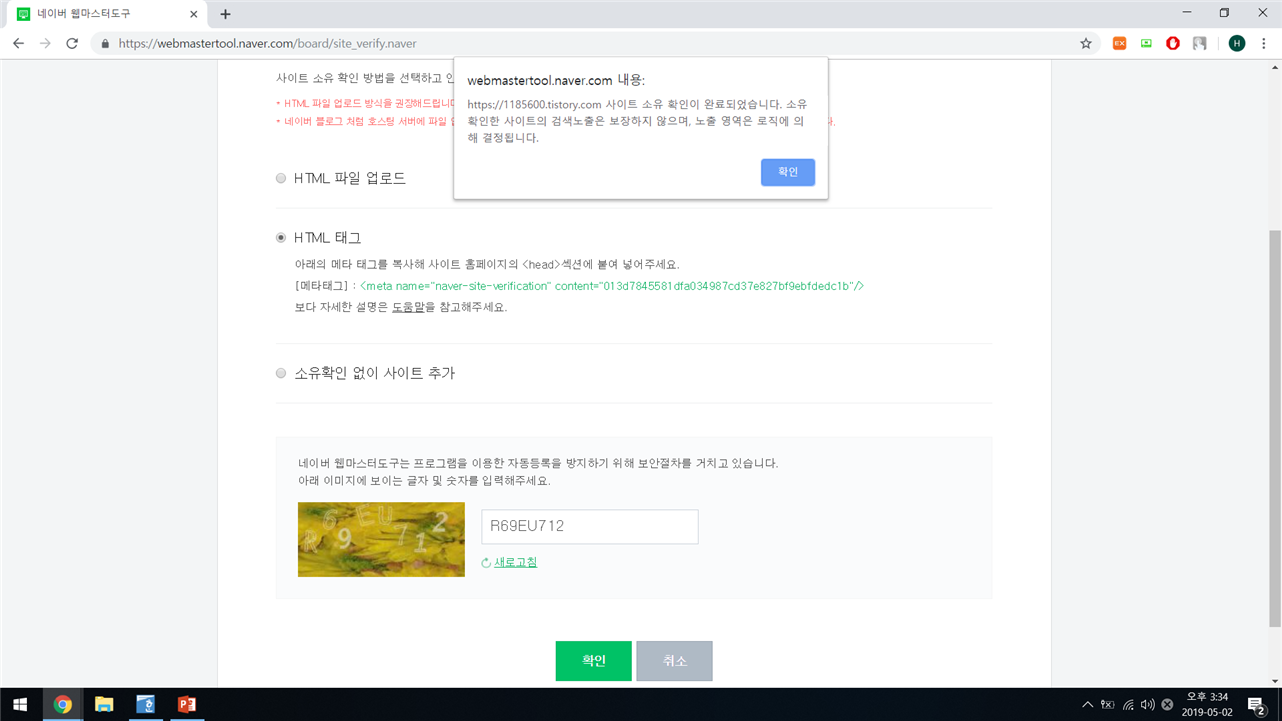1282x721 pixels.
Task: Open File Explorer from the taskbar
Action: point(104,705)
